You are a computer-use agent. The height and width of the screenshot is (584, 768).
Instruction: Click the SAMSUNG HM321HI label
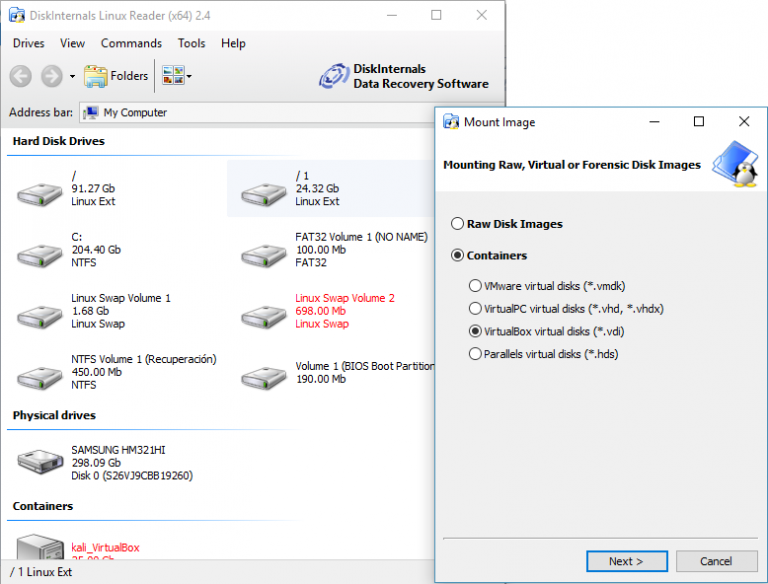[118, 450]
